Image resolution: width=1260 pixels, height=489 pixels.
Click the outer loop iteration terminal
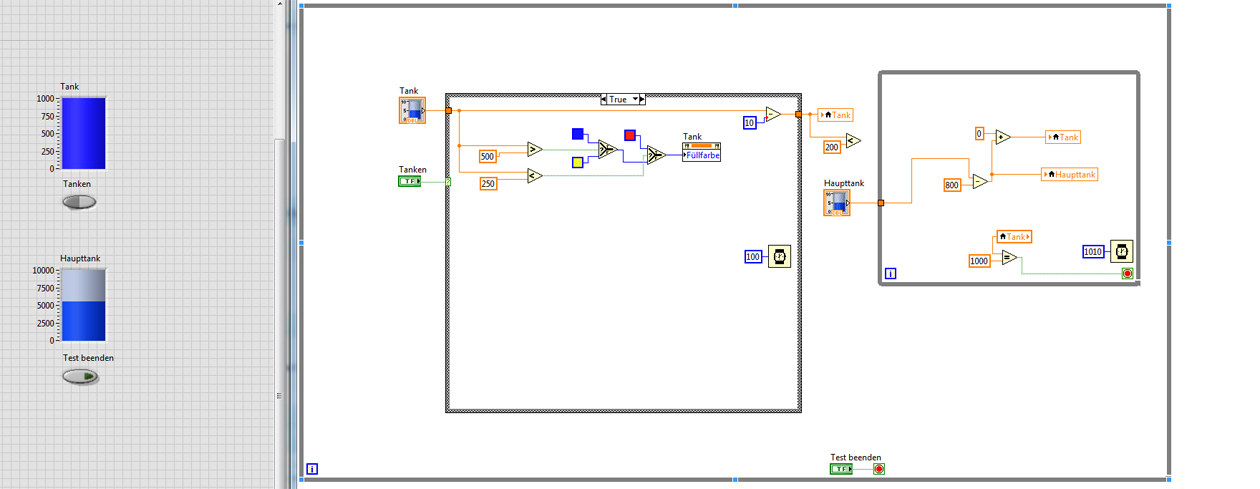[312, 468]
